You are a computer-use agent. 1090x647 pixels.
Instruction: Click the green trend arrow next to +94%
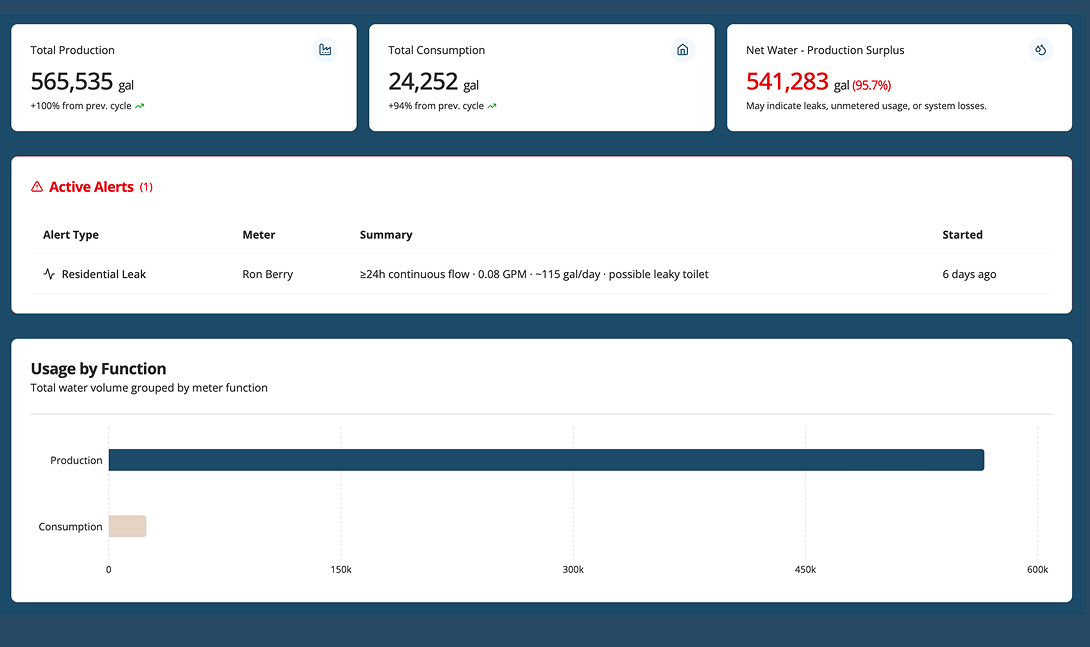coord(489,105)
